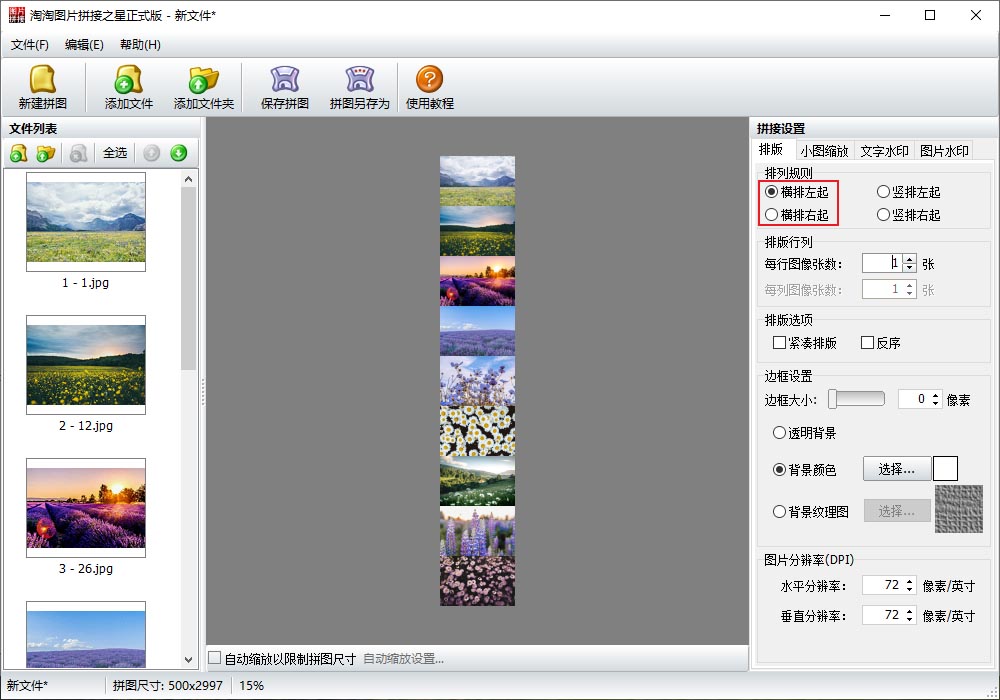Click file list scrollbar down arrow
This screenshot has width=1000, height=700.
(x=188, y=660)
